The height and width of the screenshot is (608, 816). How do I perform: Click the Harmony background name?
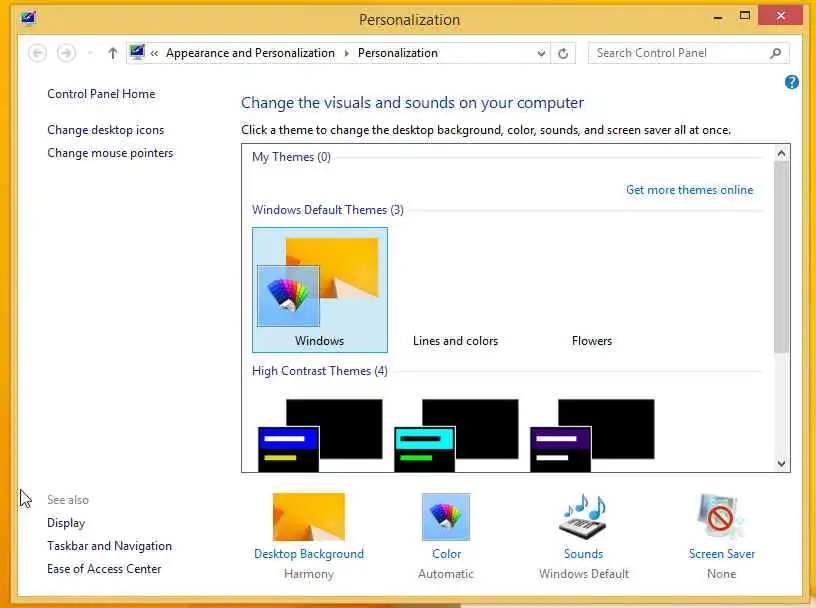tap(309, 574)
